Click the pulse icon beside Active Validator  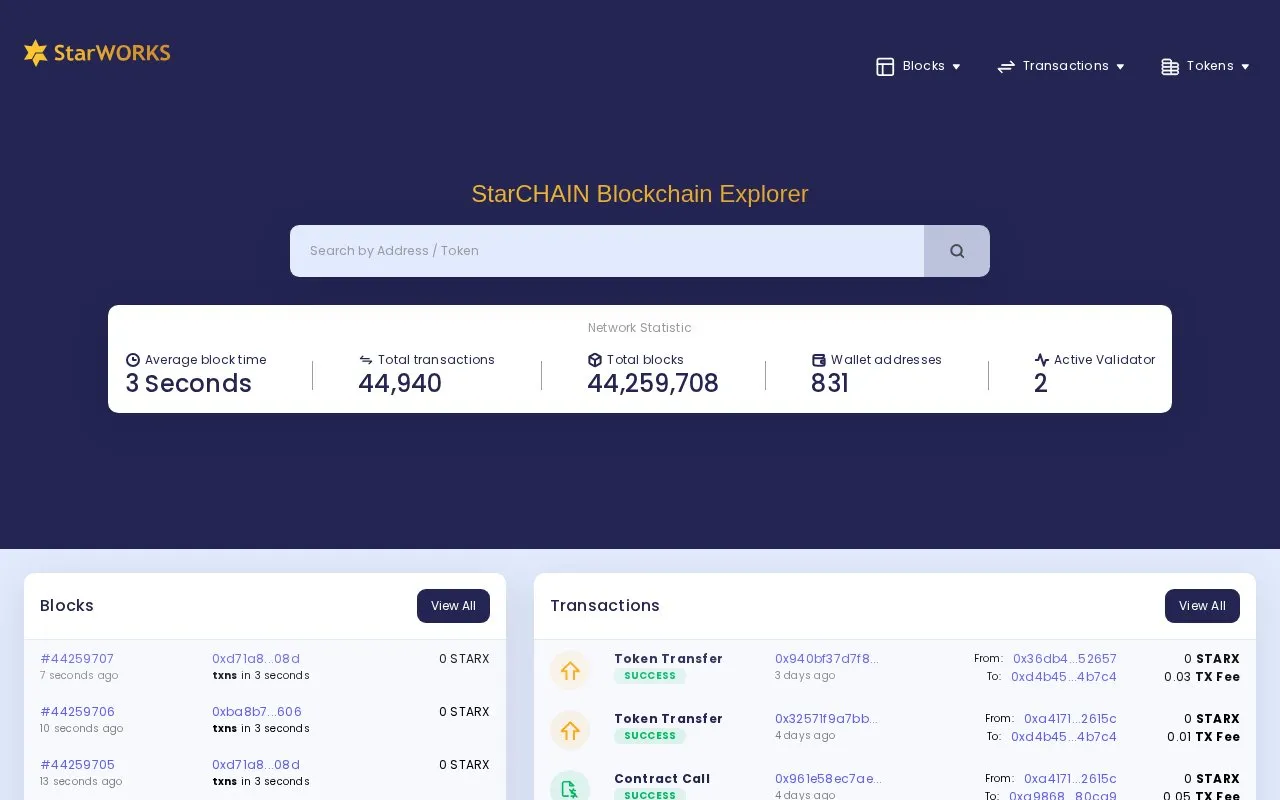pos(1042,360)
